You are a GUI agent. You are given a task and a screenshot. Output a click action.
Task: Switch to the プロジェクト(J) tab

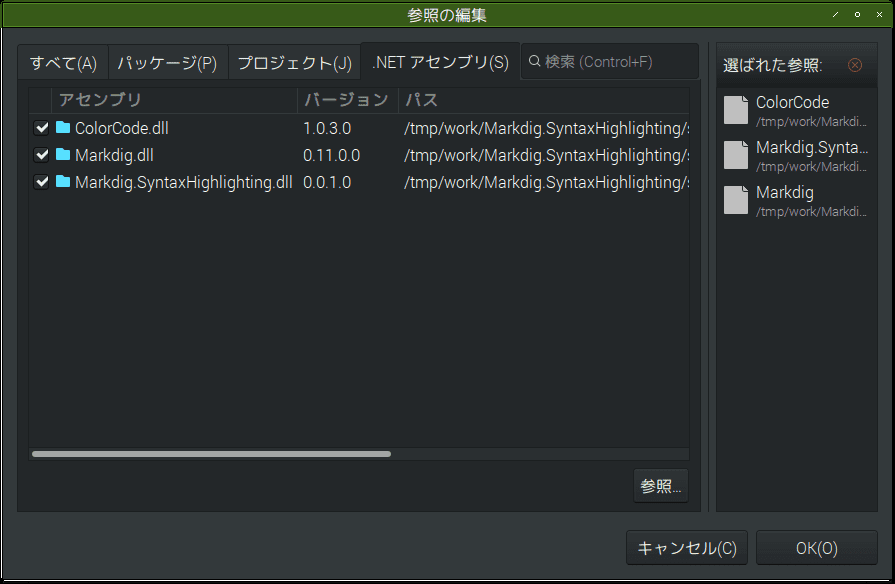pyautogui.click(x=295, y=63)
